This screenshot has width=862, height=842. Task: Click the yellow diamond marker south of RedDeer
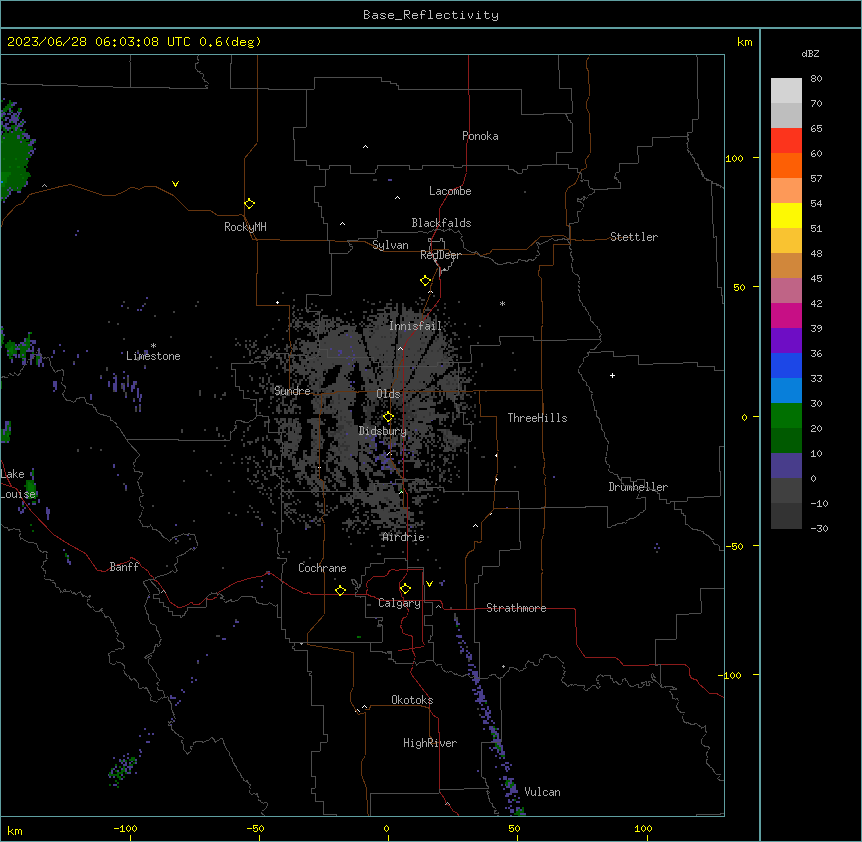[425, 281]
